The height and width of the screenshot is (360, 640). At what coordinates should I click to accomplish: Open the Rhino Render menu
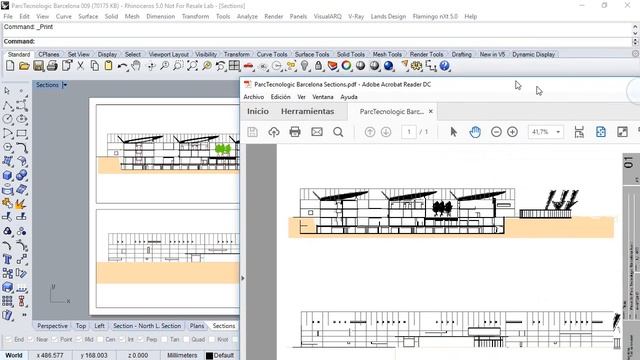273,16
